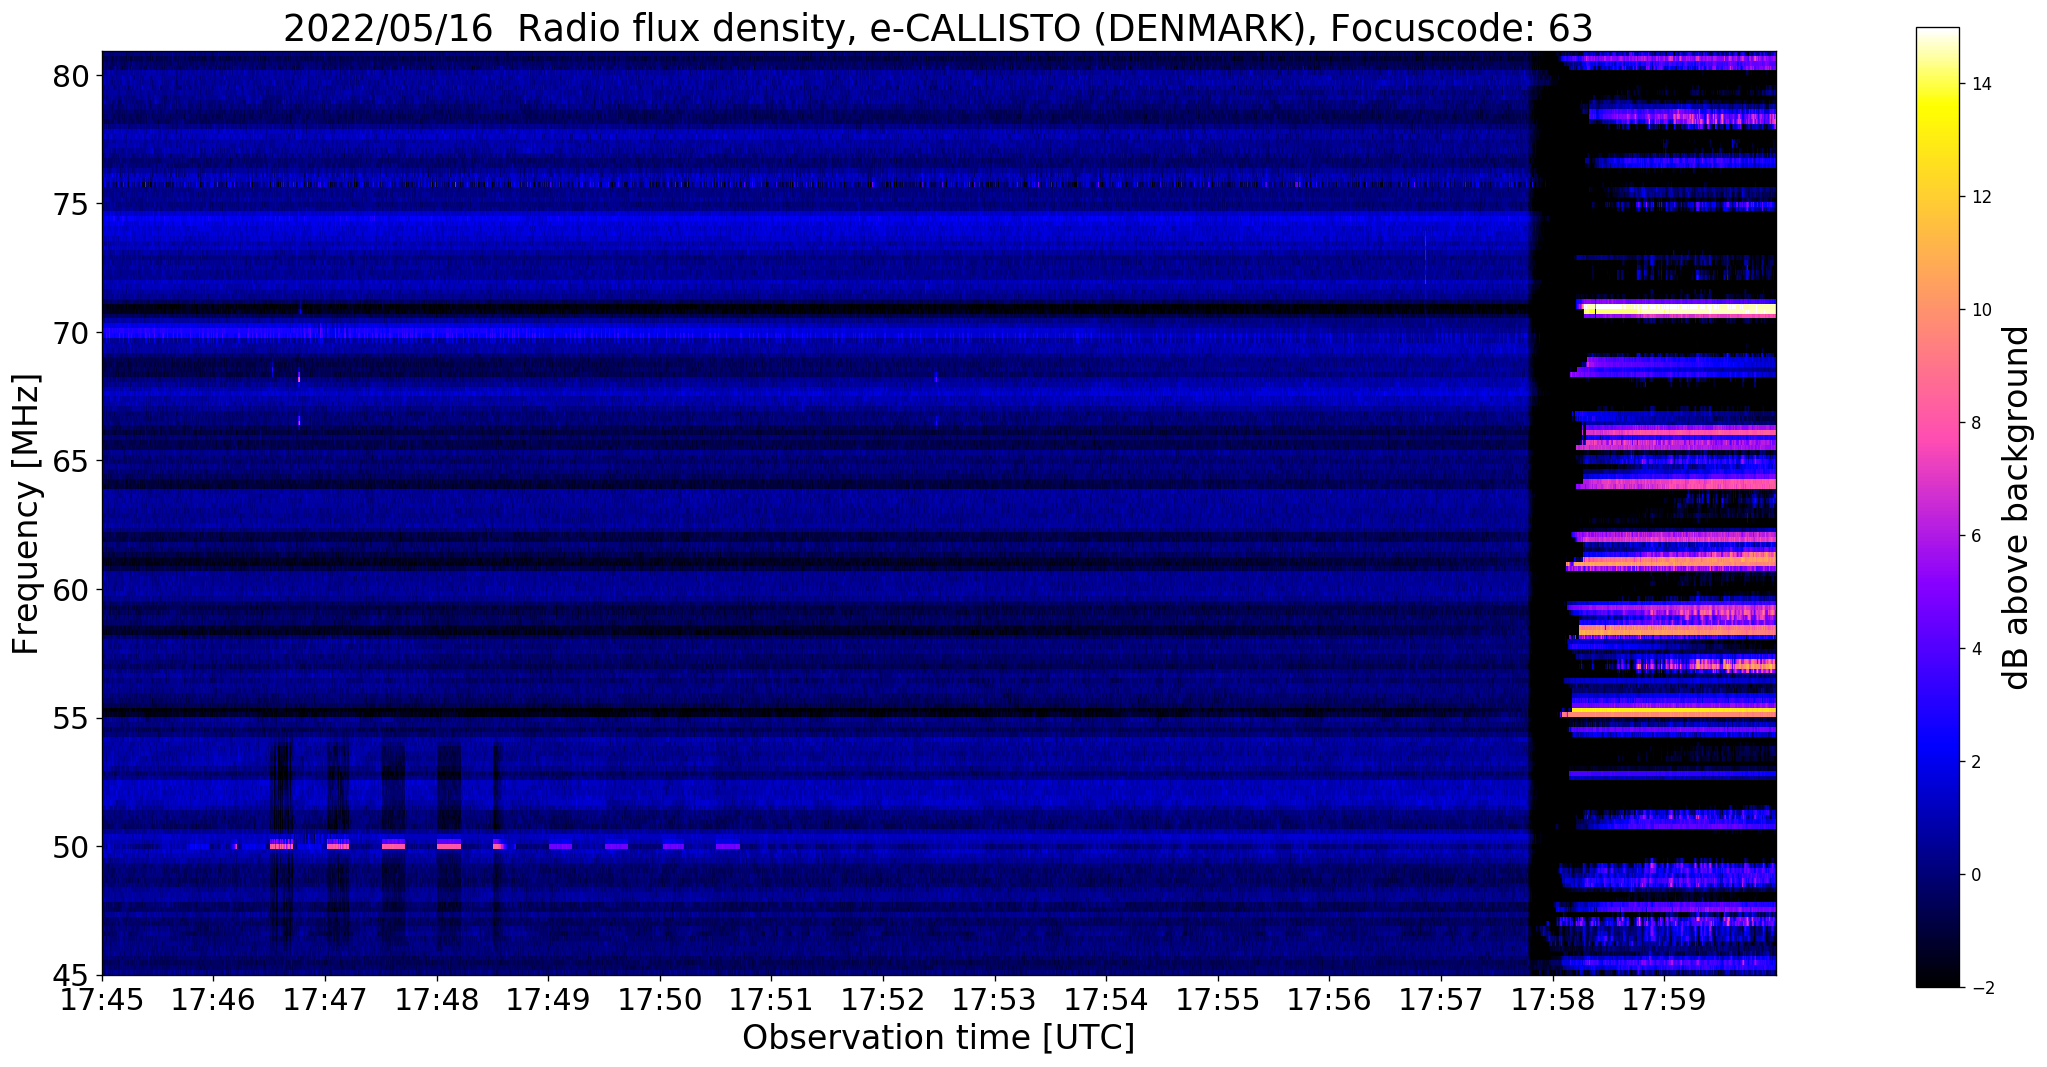Click the 17:51 time tick label
Viewport: 2047px width, 1067px height.
(771, 1000)
